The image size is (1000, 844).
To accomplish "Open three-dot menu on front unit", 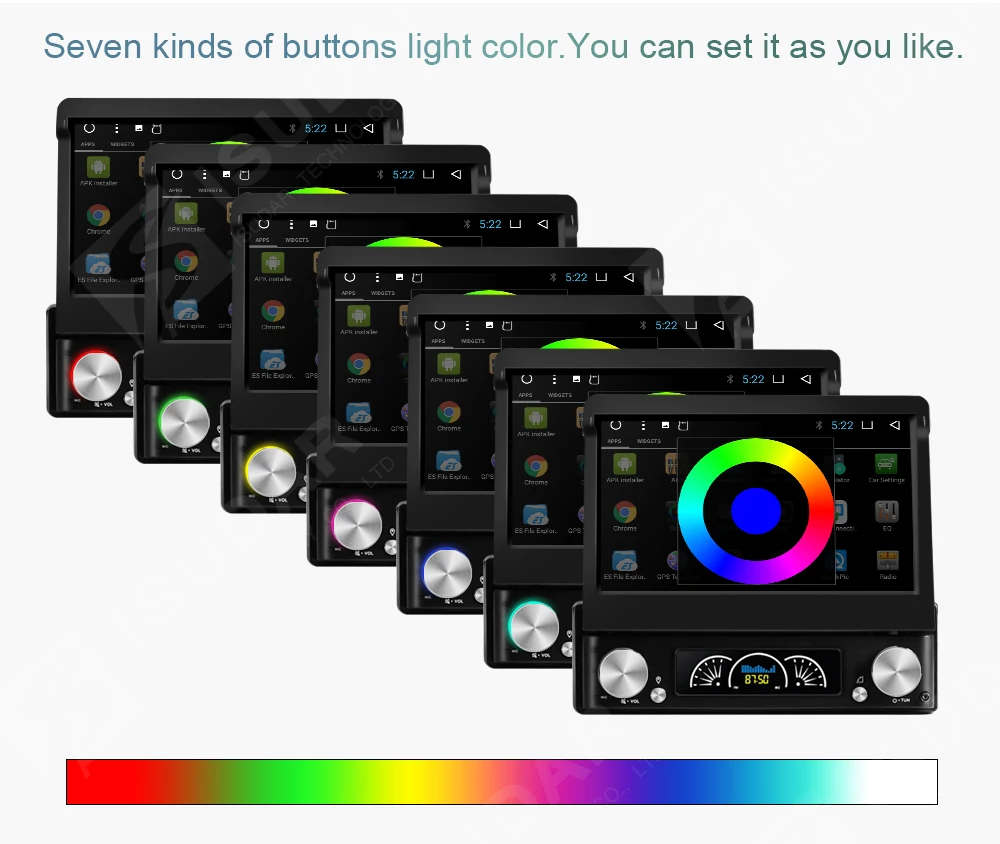I will tap(643, 425).
